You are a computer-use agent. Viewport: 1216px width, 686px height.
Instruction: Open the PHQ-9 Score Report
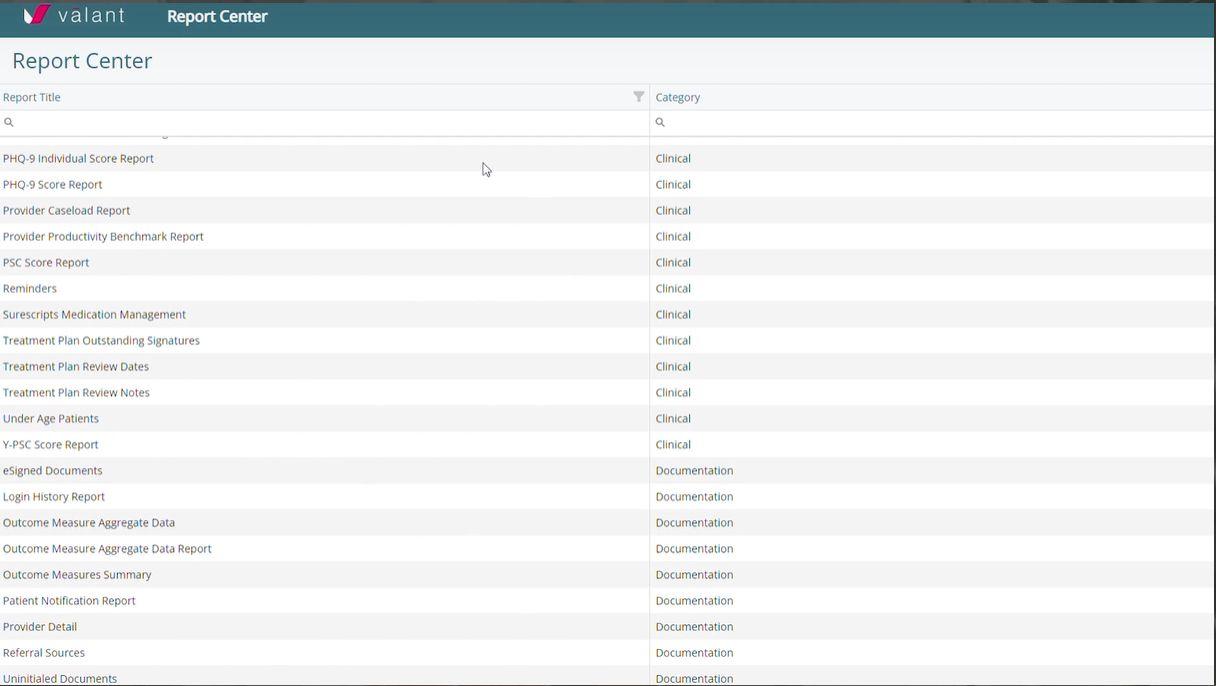(53, 184)
